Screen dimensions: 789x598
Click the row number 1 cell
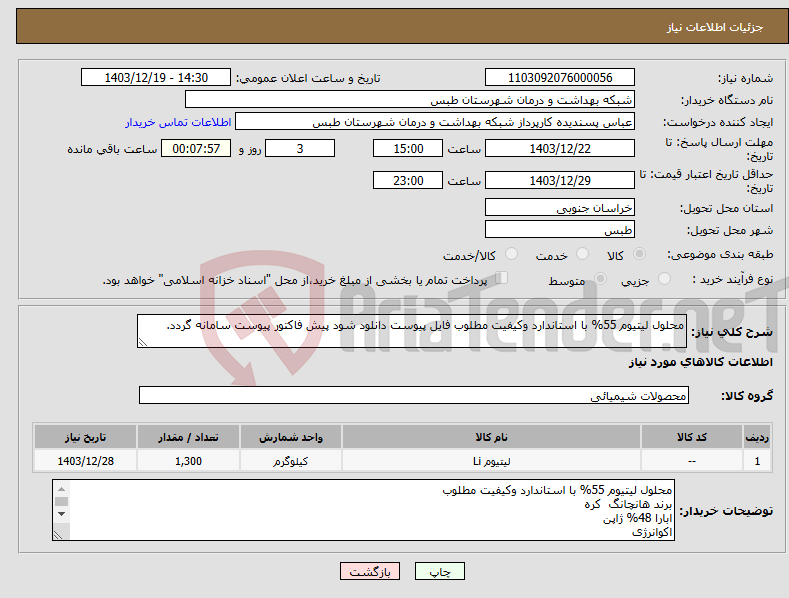757,461
